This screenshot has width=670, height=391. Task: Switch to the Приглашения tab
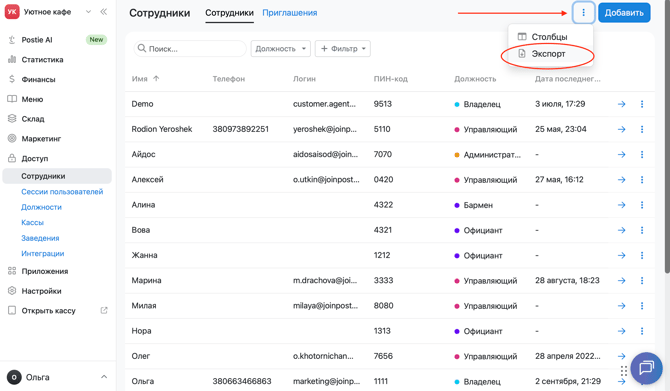pos(290,13)
